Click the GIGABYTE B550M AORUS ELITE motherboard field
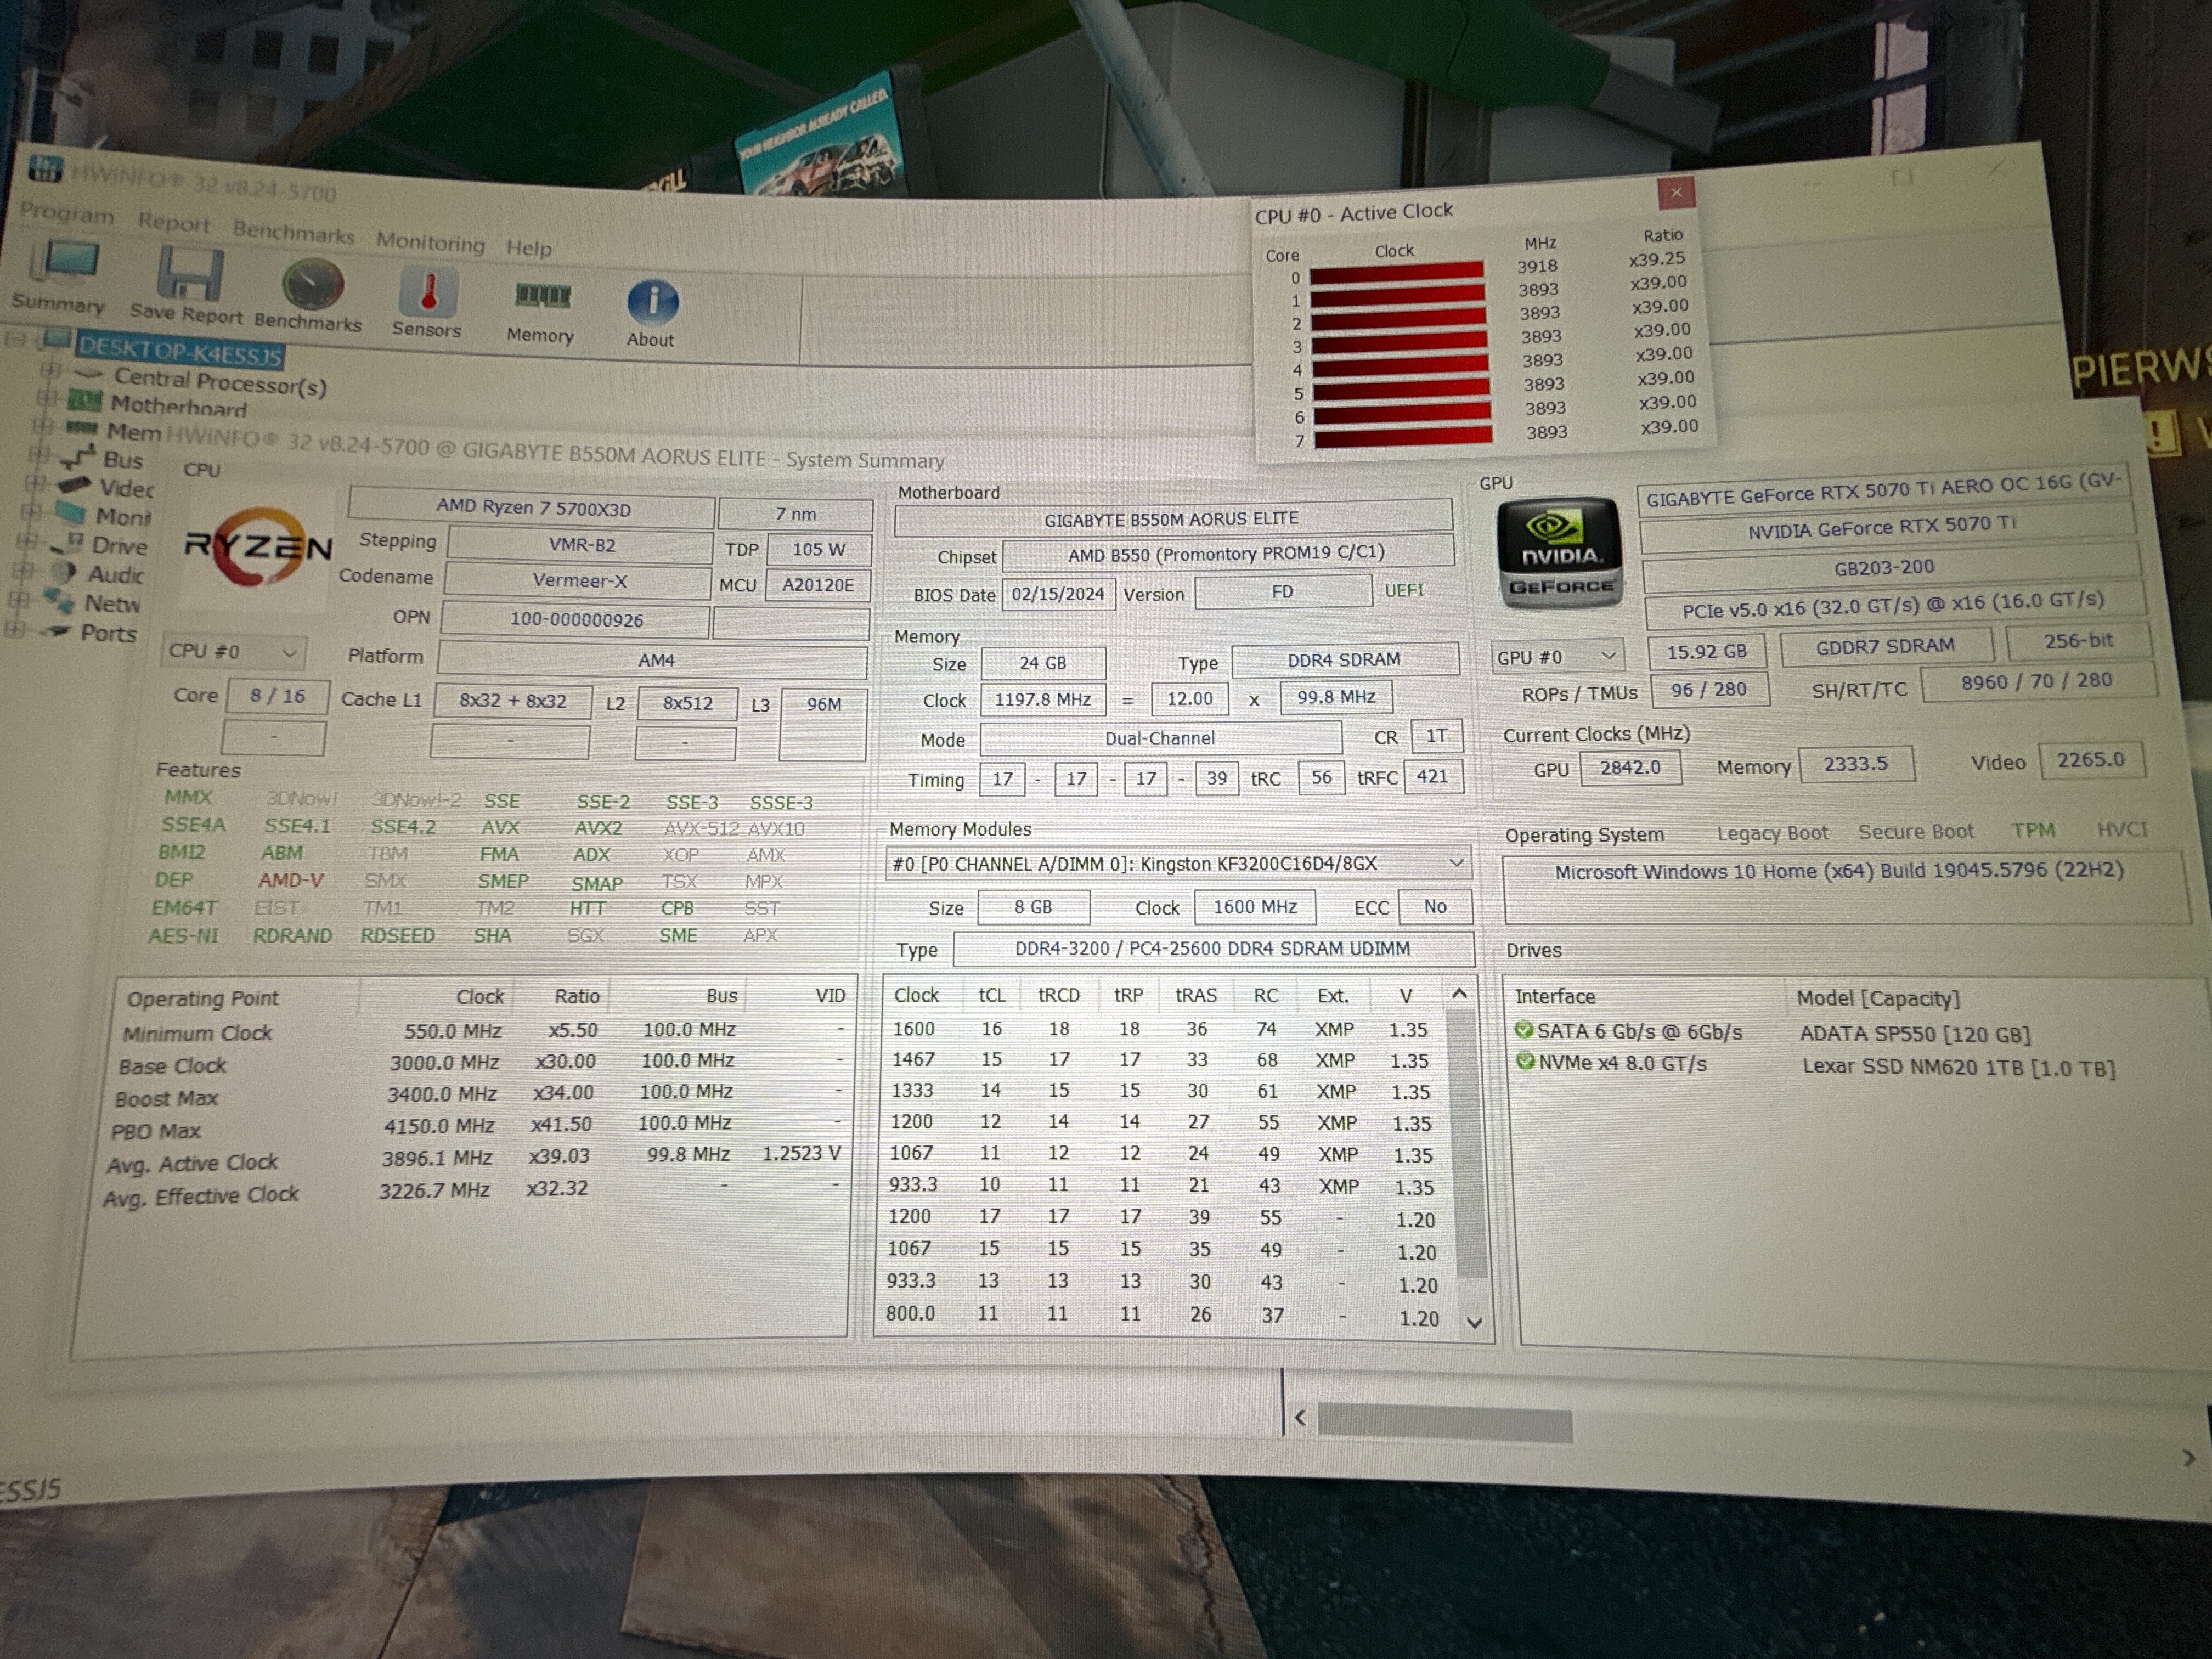This screenshot has width=2212, height=1659. point(1172,519)
